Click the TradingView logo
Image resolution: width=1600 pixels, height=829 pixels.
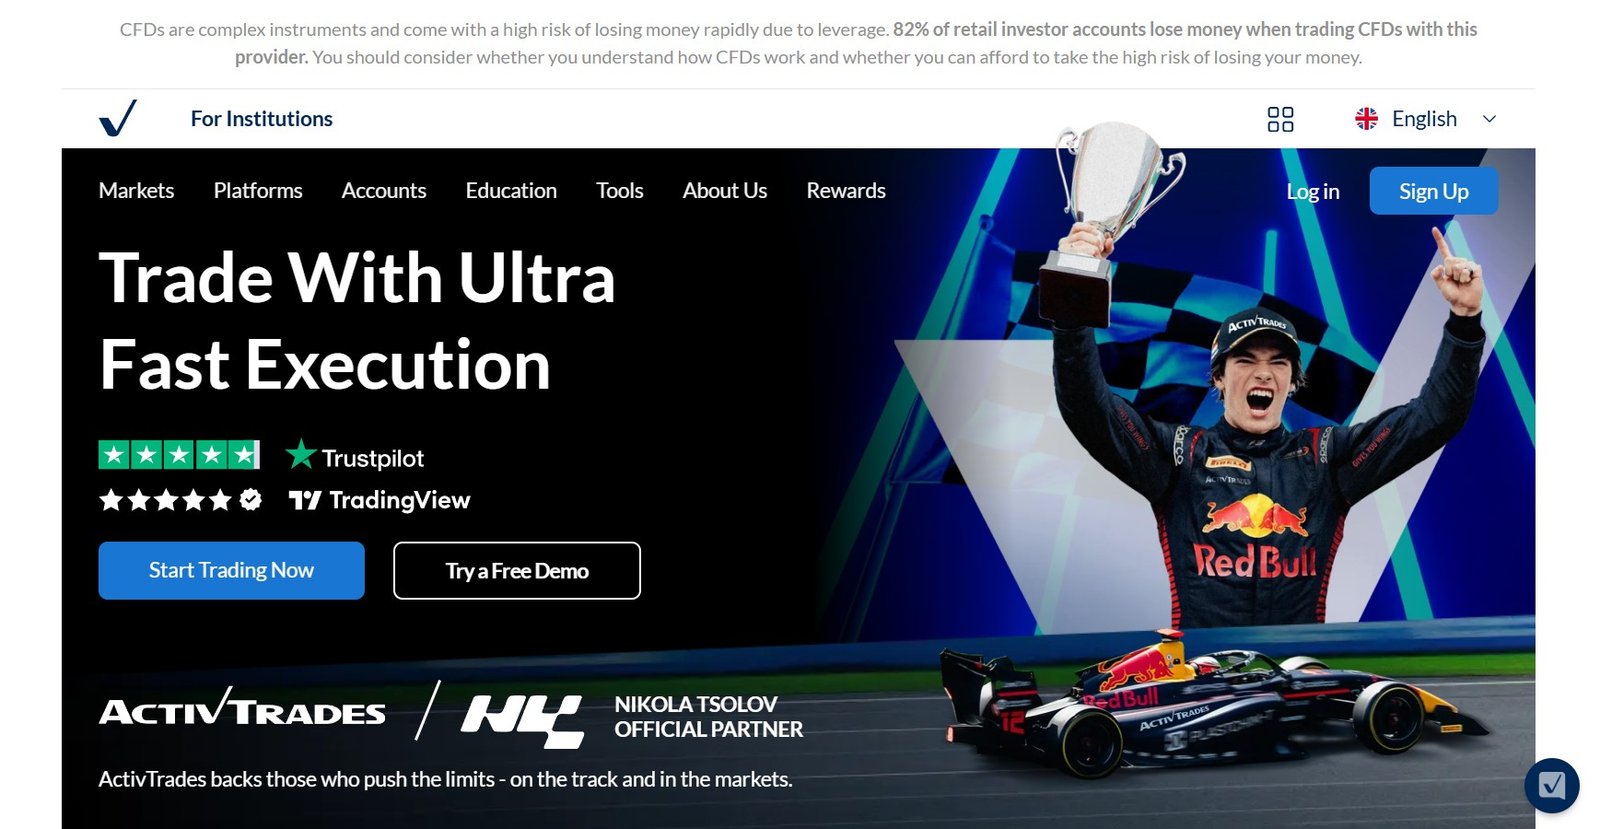tap(379, 500)
